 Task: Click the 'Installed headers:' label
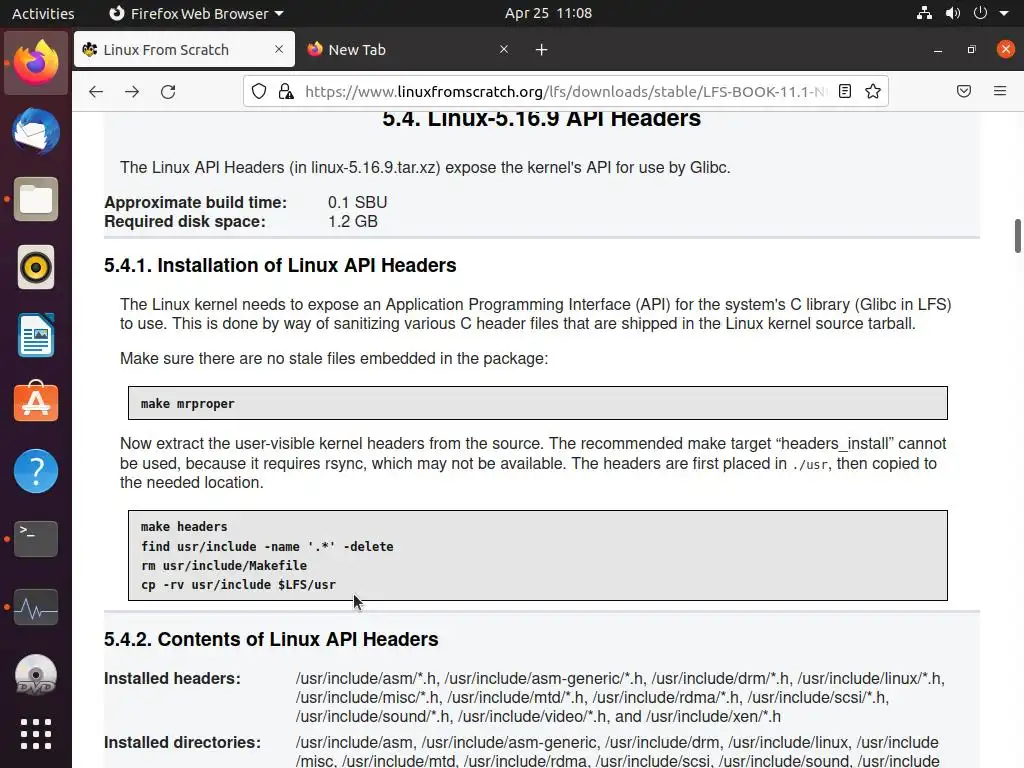click(x=172, y=679)
